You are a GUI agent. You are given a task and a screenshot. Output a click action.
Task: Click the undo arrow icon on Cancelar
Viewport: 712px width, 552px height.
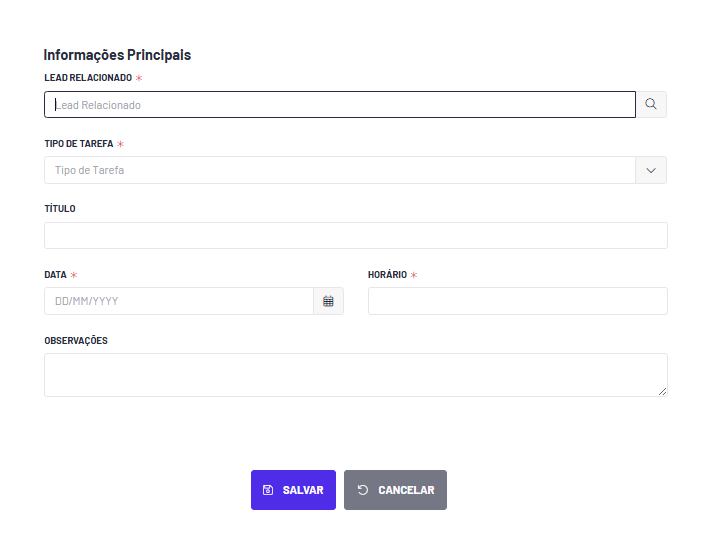(363, 490)
